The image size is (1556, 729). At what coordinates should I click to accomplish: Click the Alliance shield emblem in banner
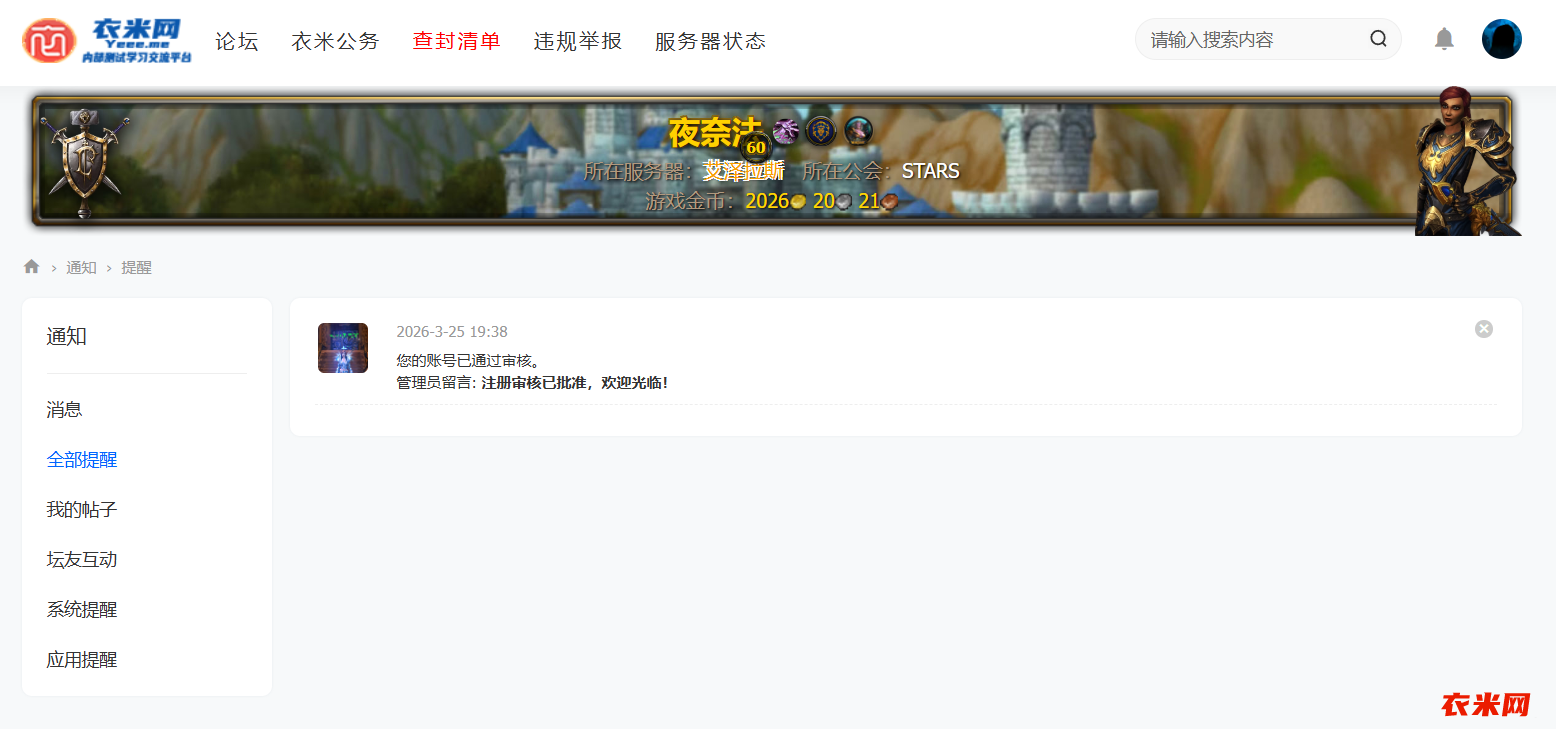84,162
